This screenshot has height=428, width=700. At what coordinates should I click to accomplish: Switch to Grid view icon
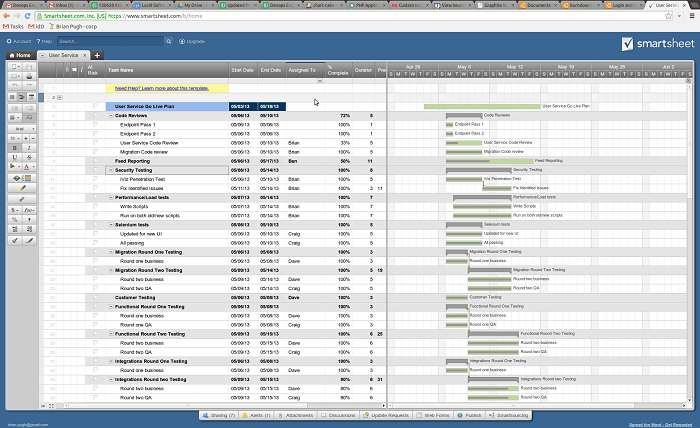[12, 97]
